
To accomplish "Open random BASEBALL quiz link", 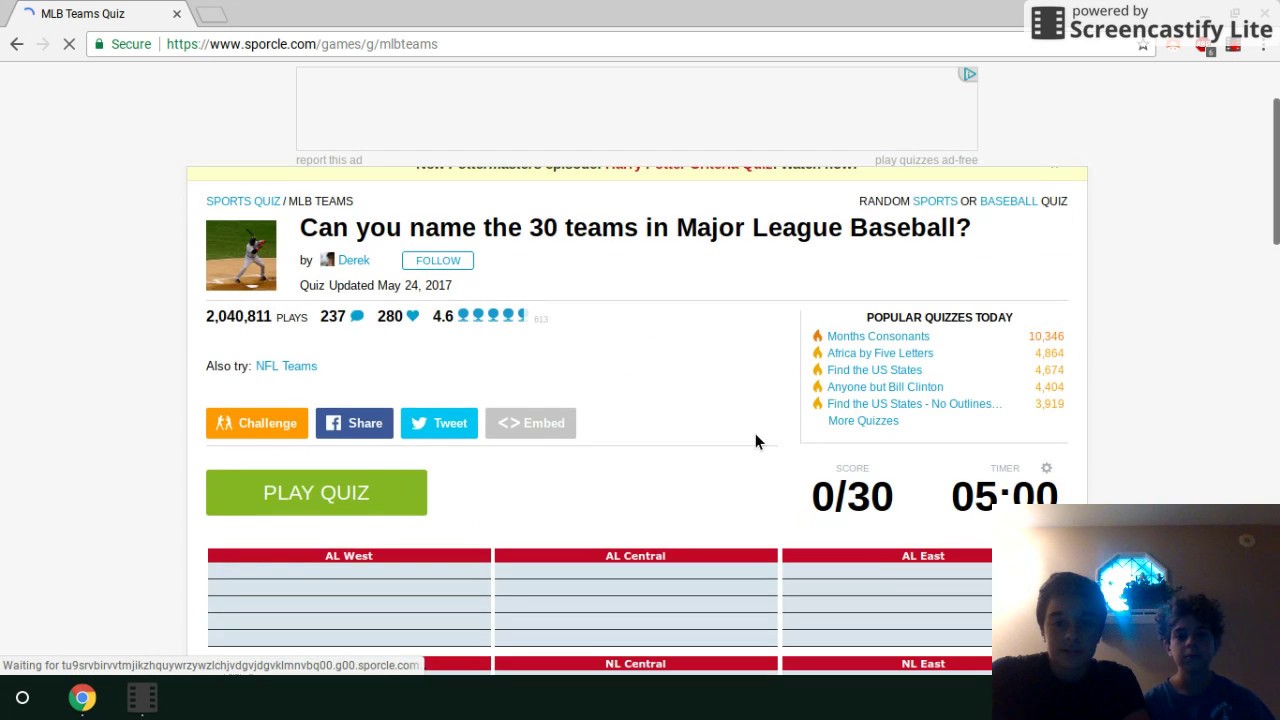I will tap(1009, 201).
